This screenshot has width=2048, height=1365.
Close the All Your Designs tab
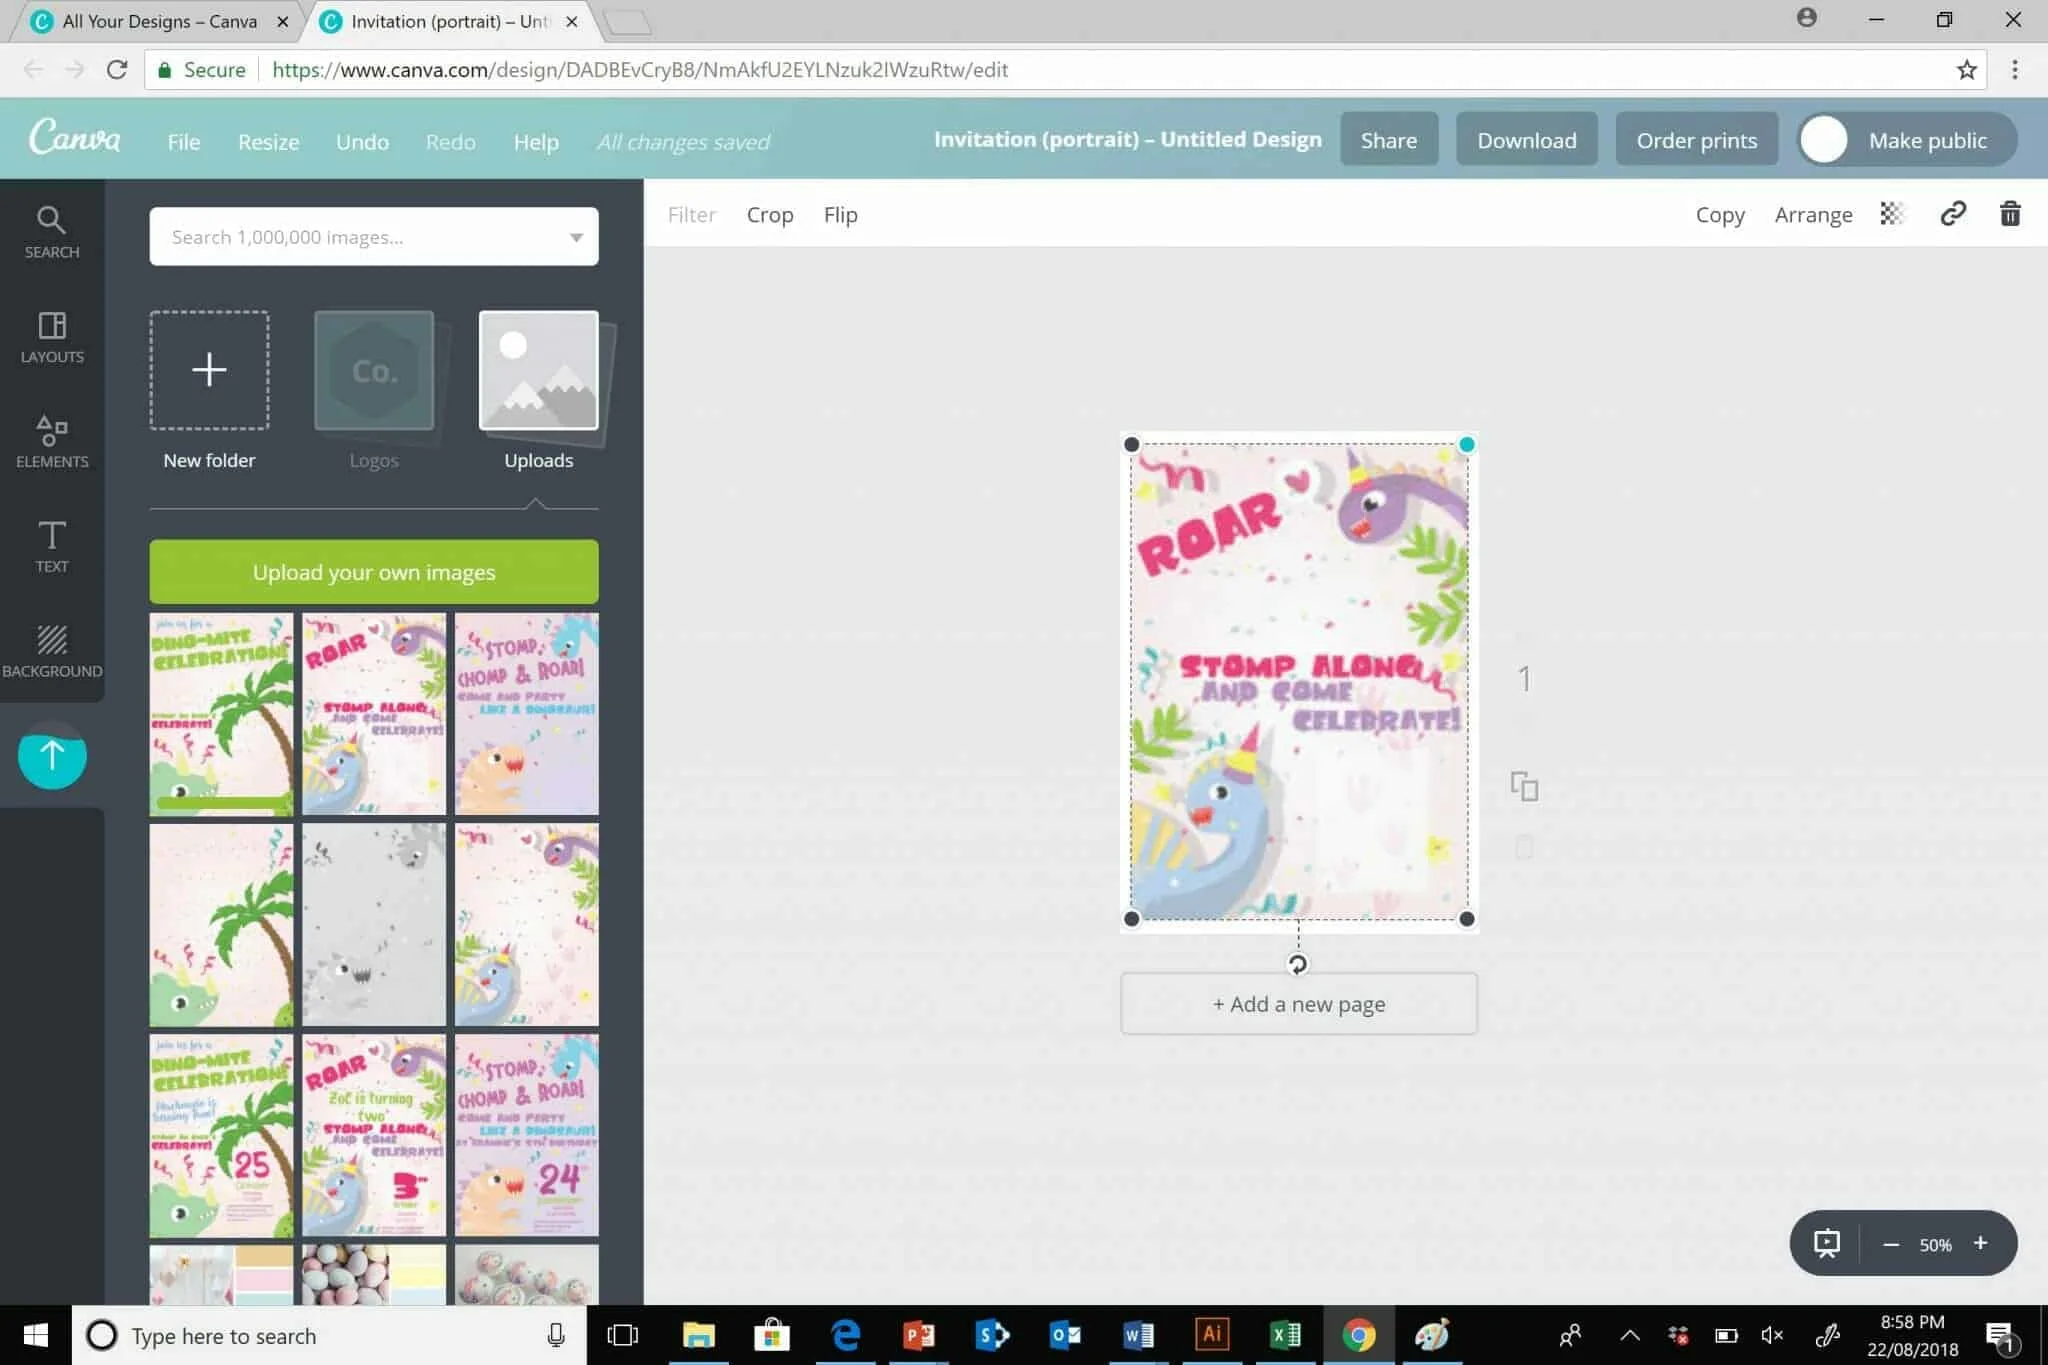click(283, 21)
